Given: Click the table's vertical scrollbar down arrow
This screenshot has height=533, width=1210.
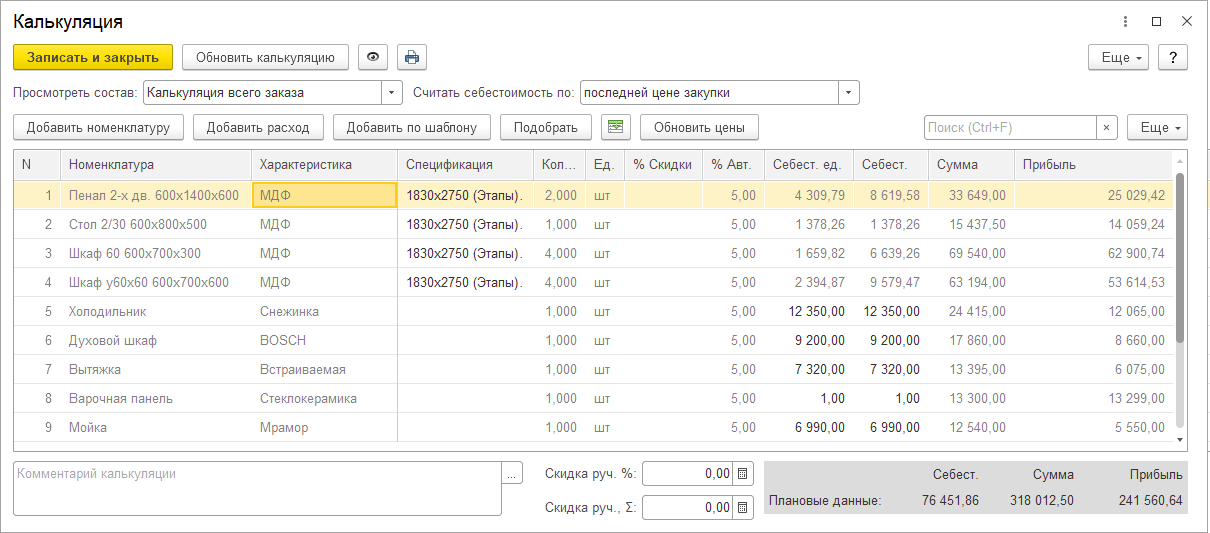Looking at the screenshot, I should click(1180, 439).
